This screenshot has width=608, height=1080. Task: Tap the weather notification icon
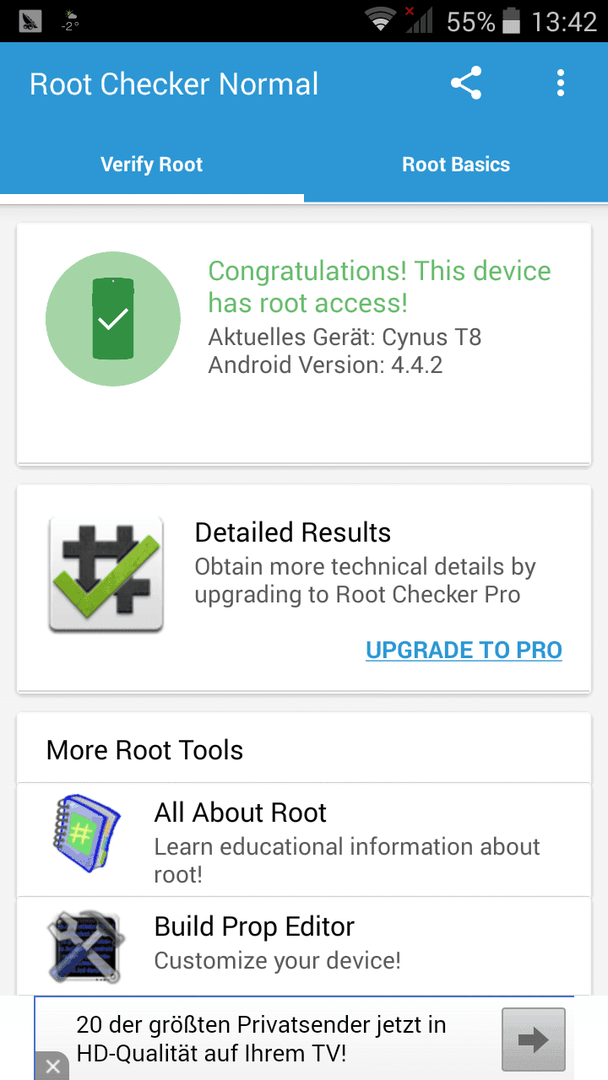click(x=71, y=21)
